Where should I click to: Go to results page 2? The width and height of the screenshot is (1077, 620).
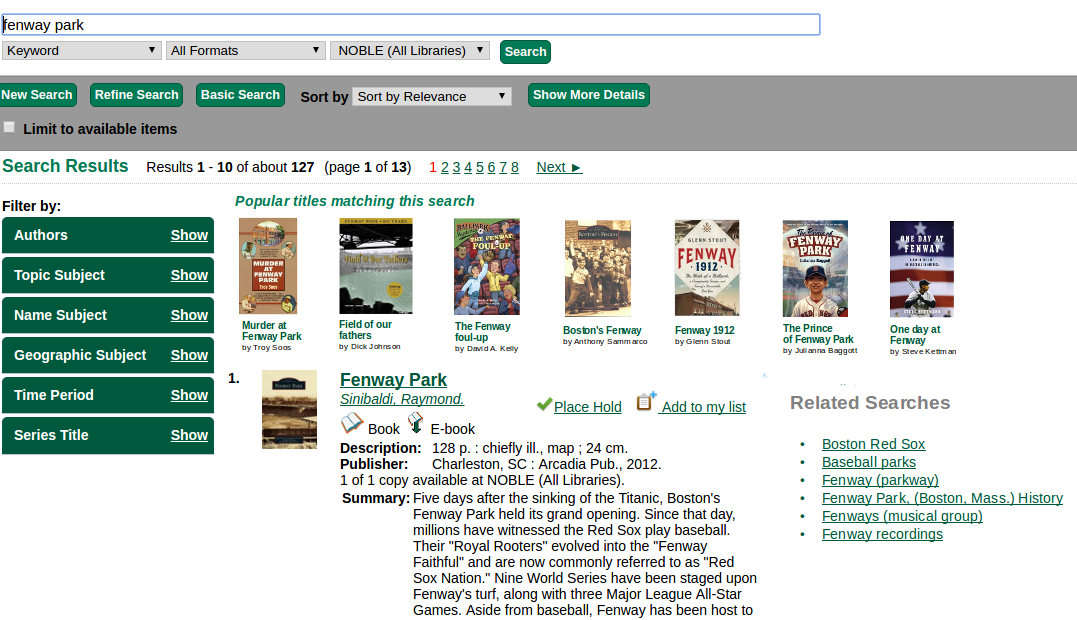[444, 168]
